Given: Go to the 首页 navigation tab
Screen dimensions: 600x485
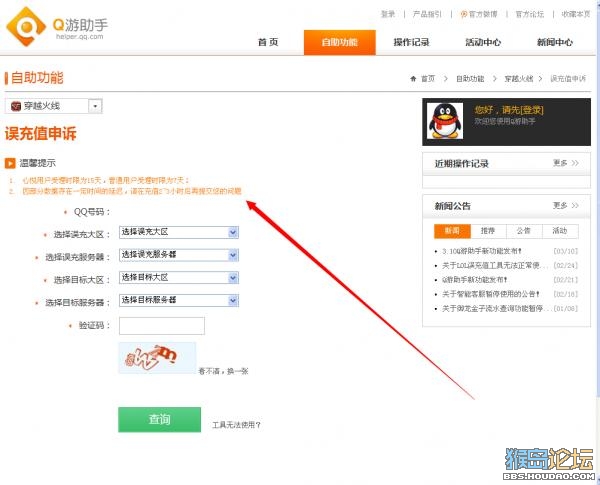Looking at the screenshot, I should tap(268, 42).
